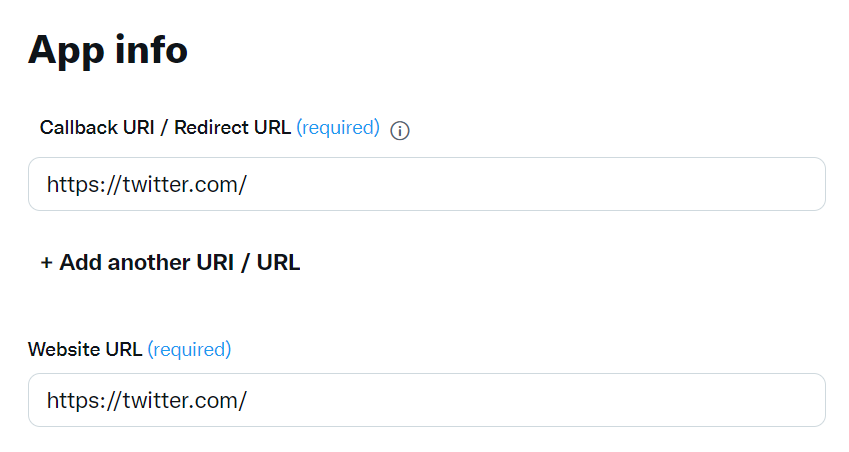Click the plus sign before Add another URI
This screenshot has height=452, width=849.
coord(47,263)
